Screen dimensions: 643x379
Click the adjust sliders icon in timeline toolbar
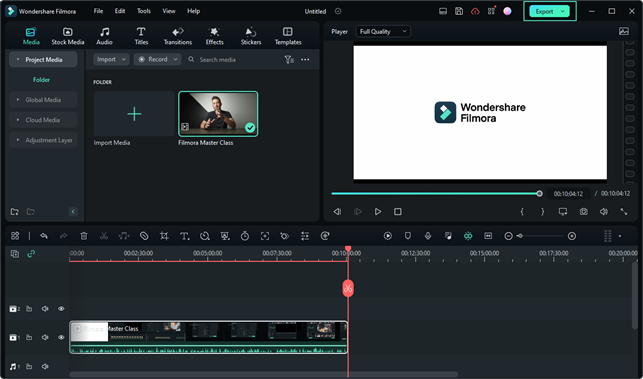tap(305, 236)
